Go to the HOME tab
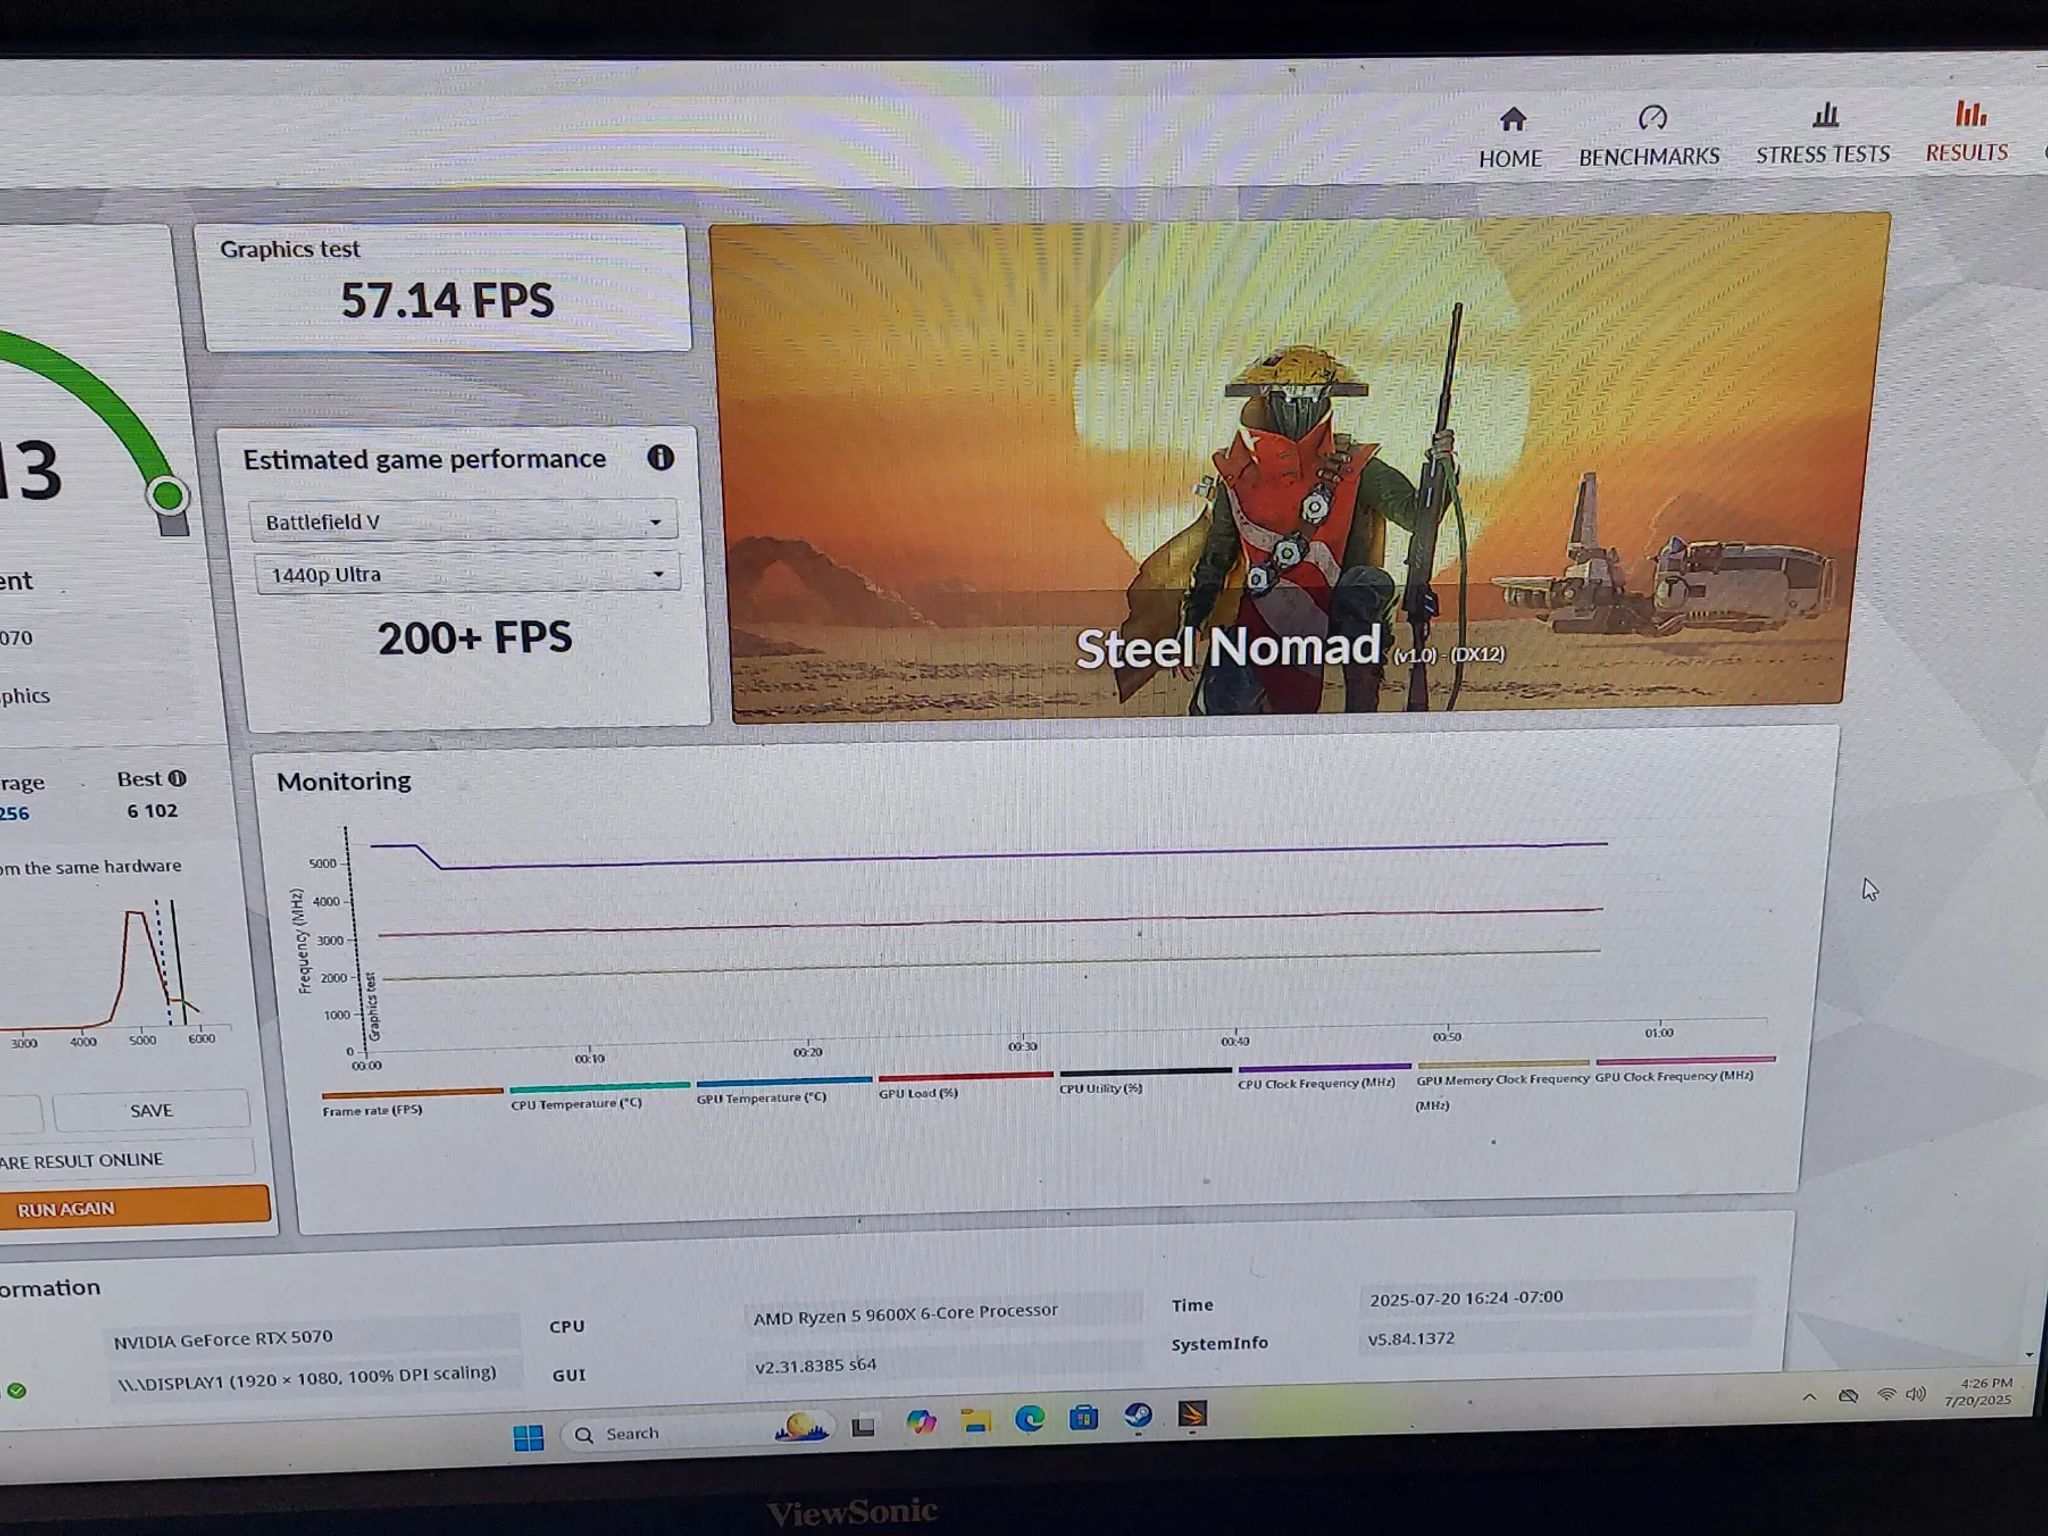2048x1536 pixels. [x=1511, y=139]
